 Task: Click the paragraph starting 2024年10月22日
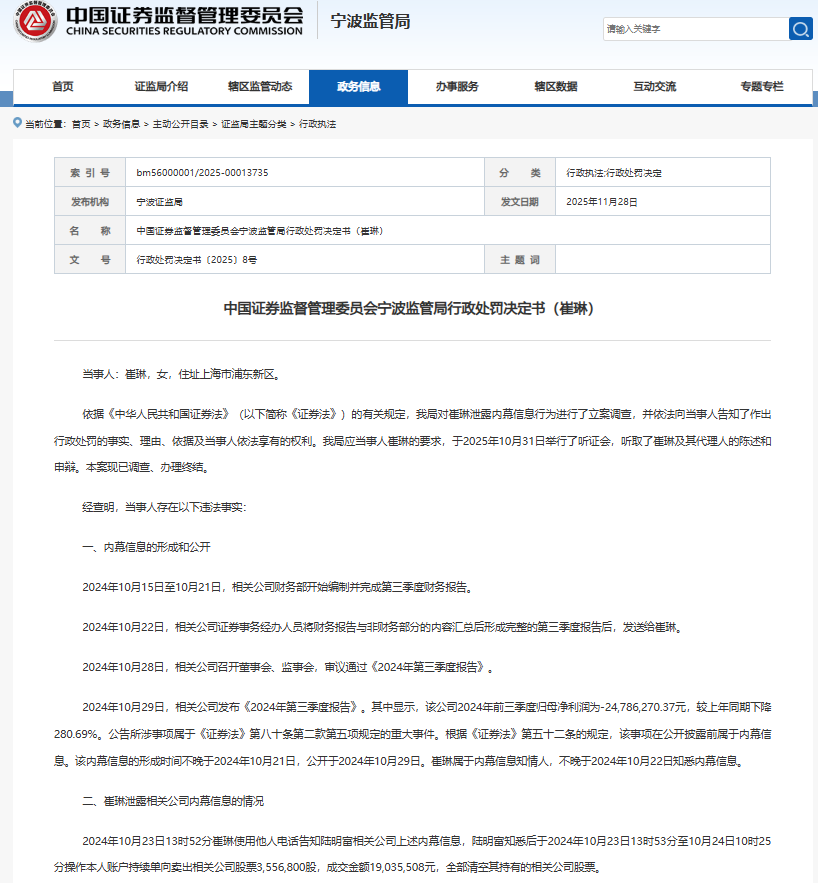coord(384,627)
